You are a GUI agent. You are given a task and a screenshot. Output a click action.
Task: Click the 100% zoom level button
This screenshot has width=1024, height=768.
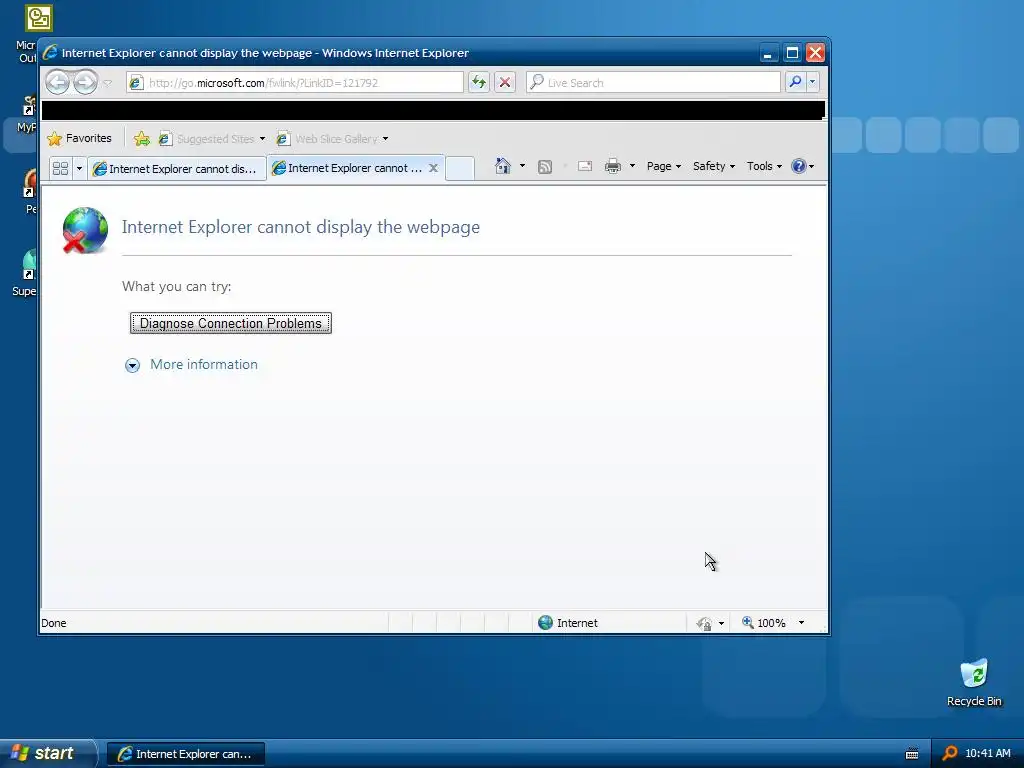[763, 623]
